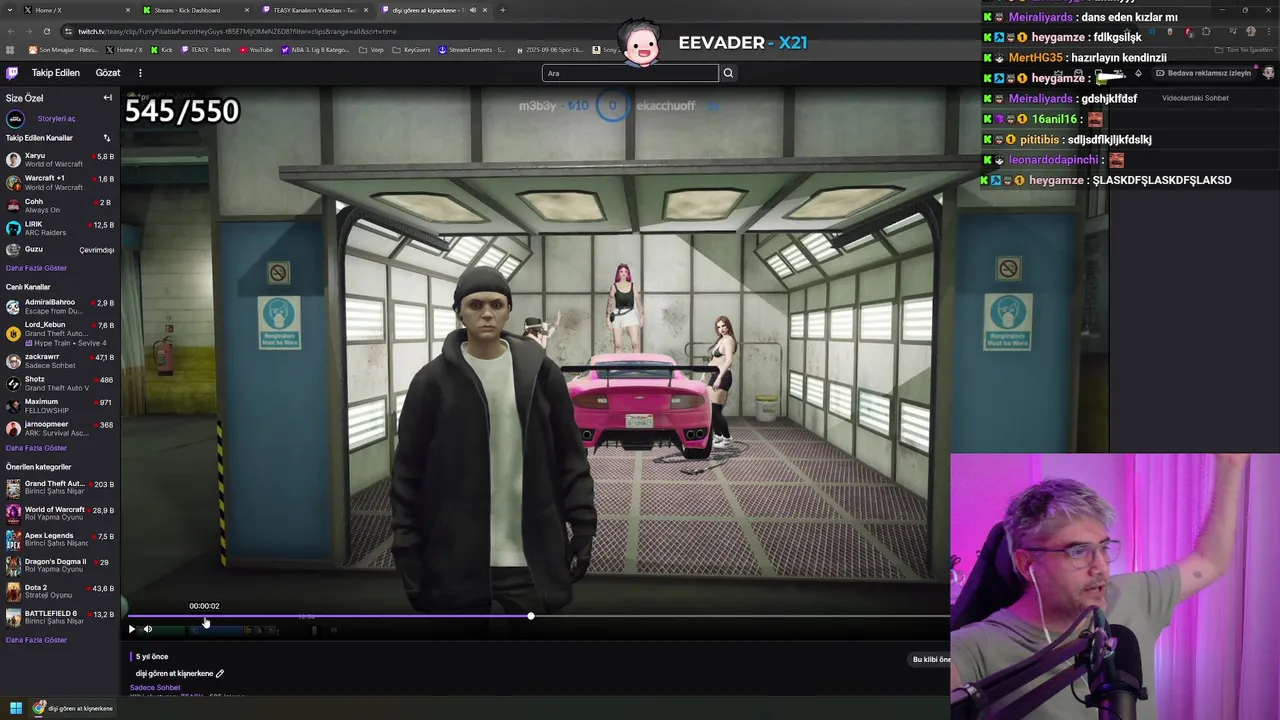Open the tab search dropdown arrow
This screenshot has height=720, width=1280.
[8, 10]
